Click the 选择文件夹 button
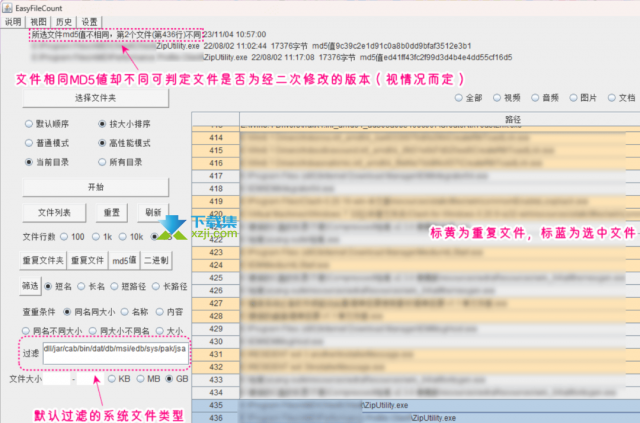Screen dimensions: 640x423 pyautogui.click(x=96, y=99)
